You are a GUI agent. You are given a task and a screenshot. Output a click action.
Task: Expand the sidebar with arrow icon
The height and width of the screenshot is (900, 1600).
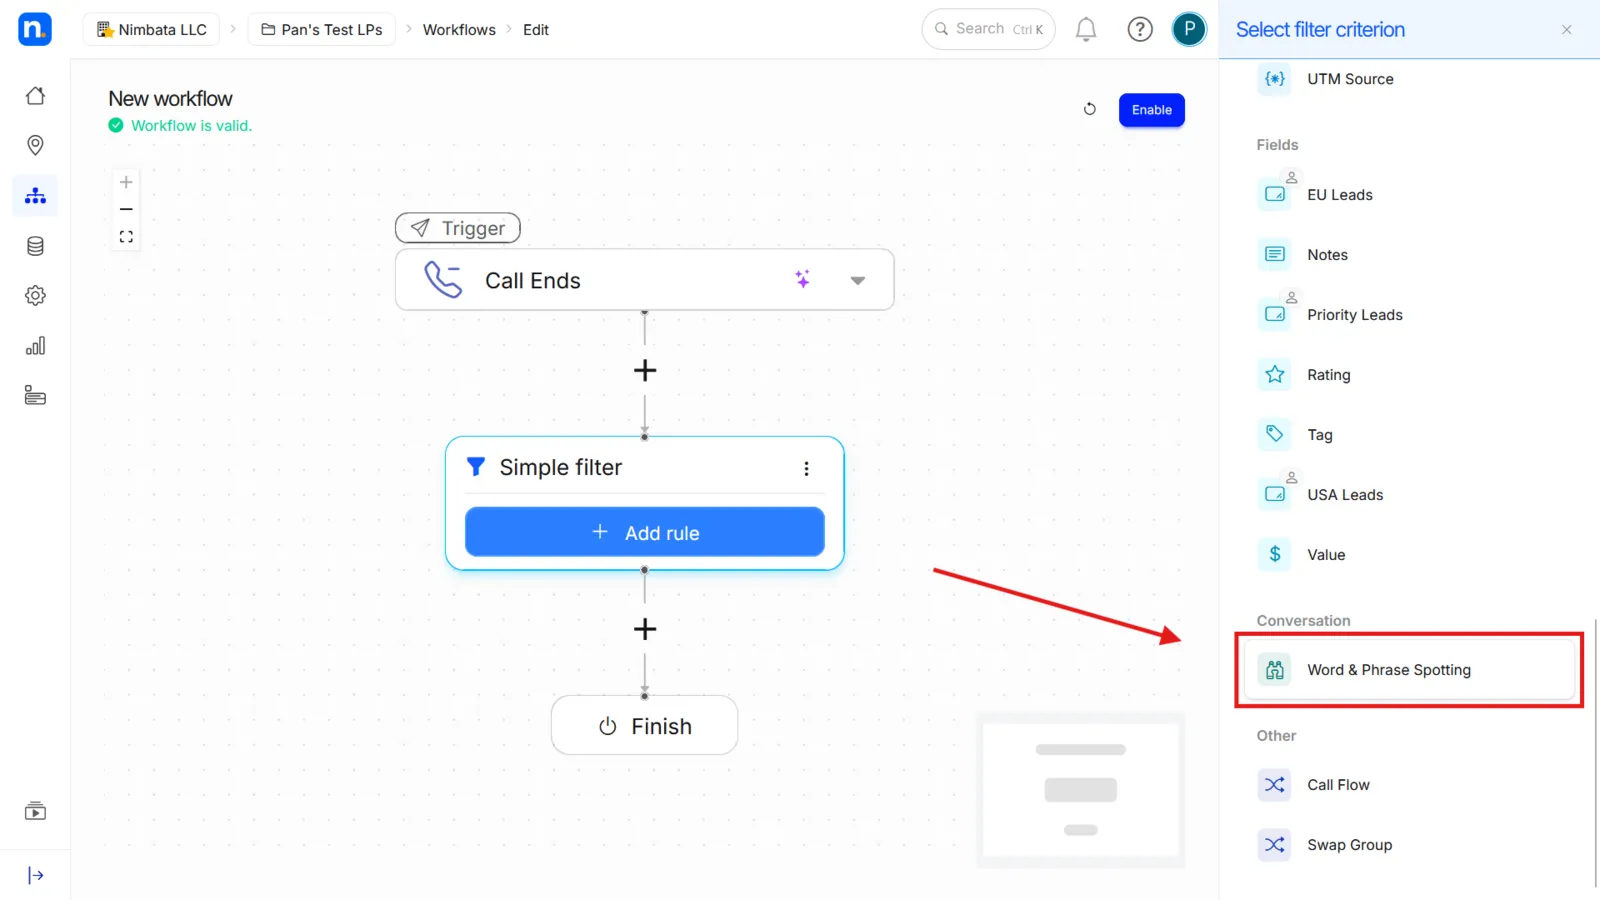(x=35, y=876)
